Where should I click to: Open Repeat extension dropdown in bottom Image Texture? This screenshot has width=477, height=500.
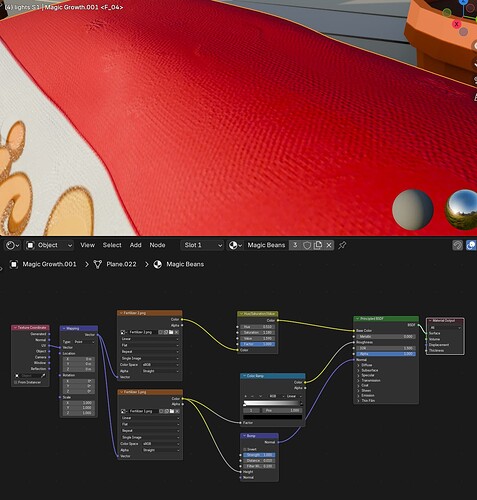tap(150, 431)
